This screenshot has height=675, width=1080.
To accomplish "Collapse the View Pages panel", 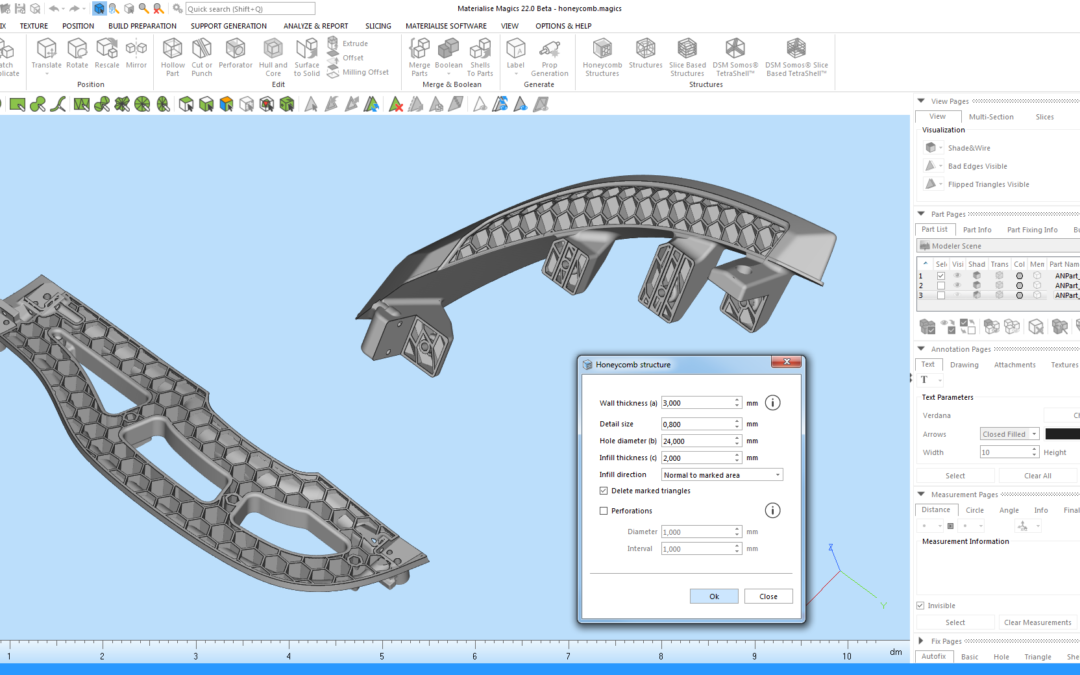I will tap(921, 101).
